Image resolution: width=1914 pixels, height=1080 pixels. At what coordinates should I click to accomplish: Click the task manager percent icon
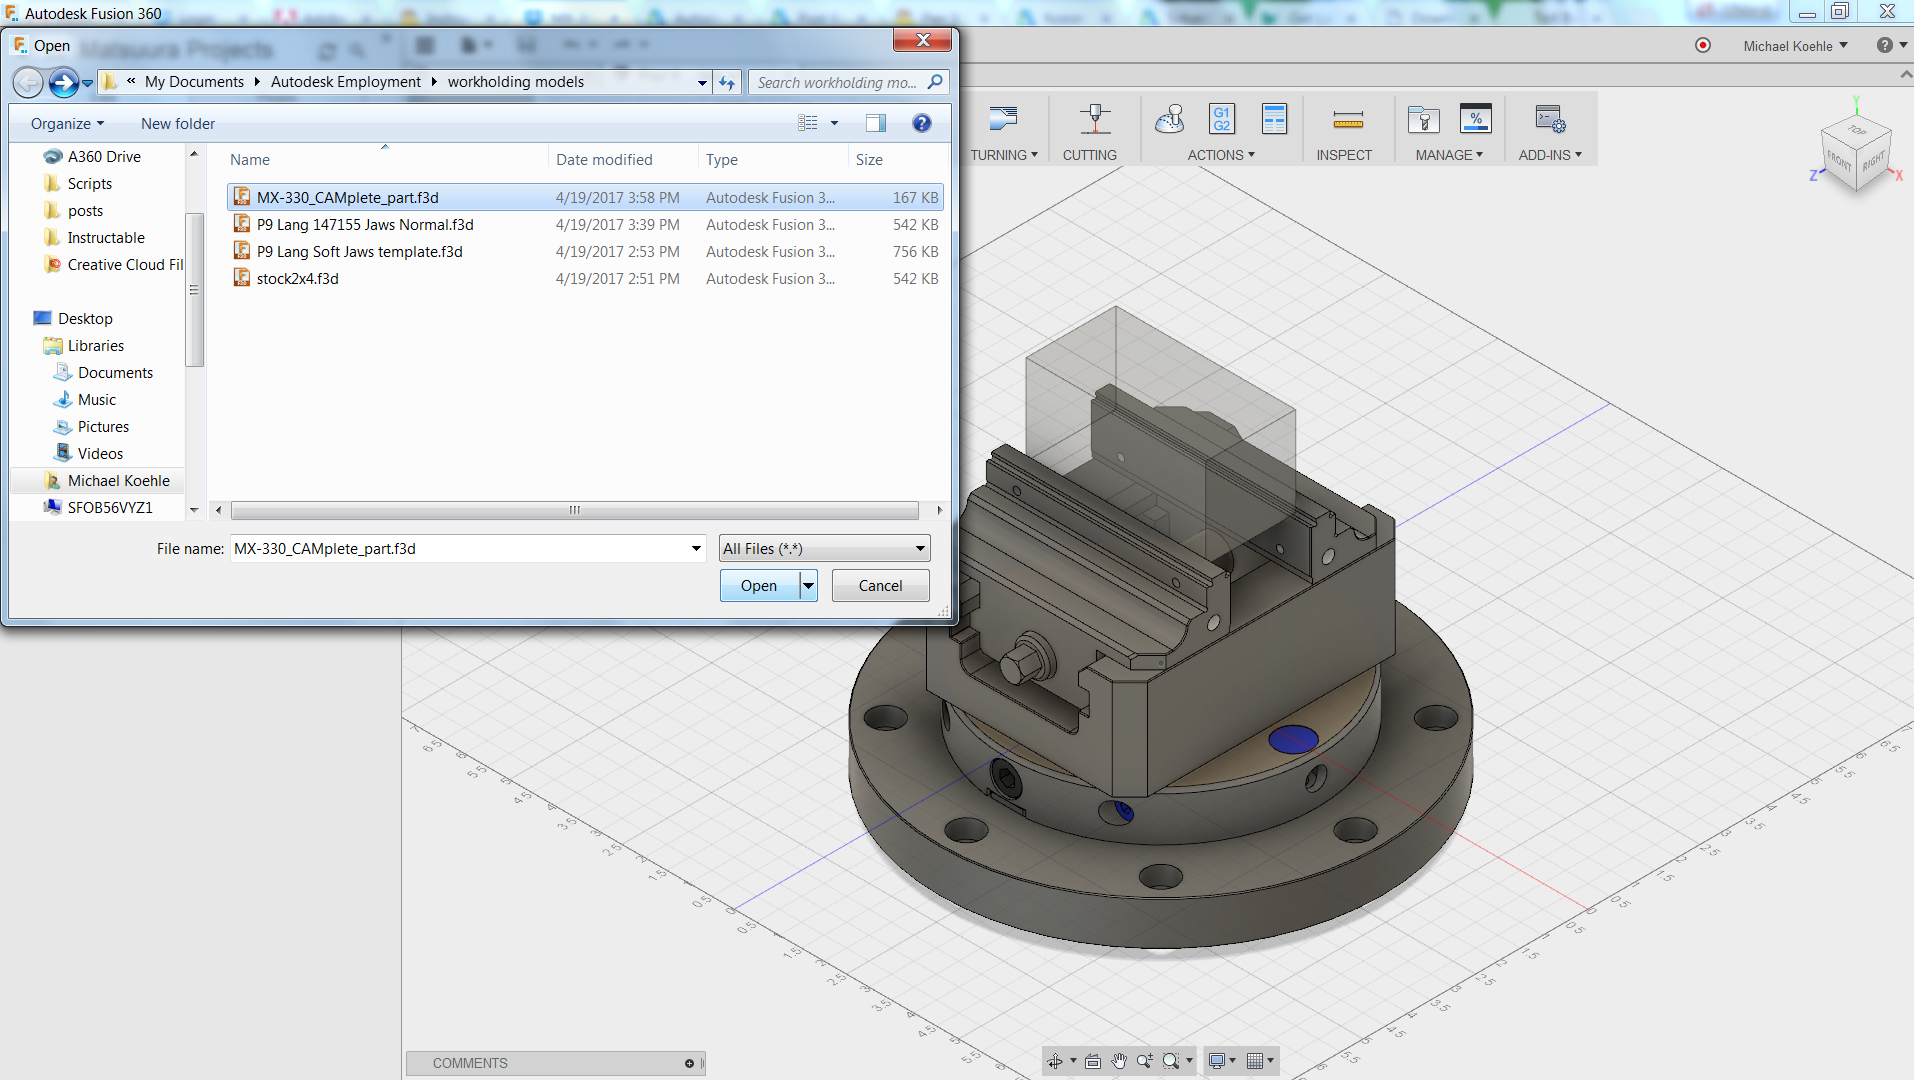tap(1475, 119)
